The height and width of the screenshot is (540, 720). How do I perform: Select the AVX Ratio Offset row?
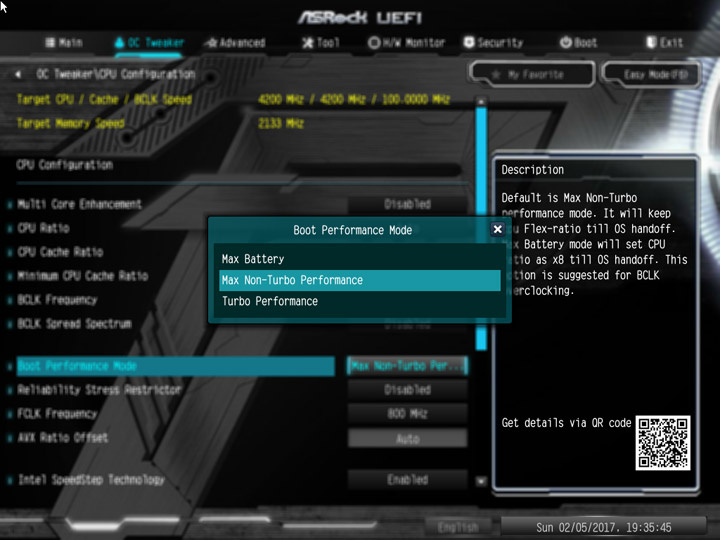(62, 438)
